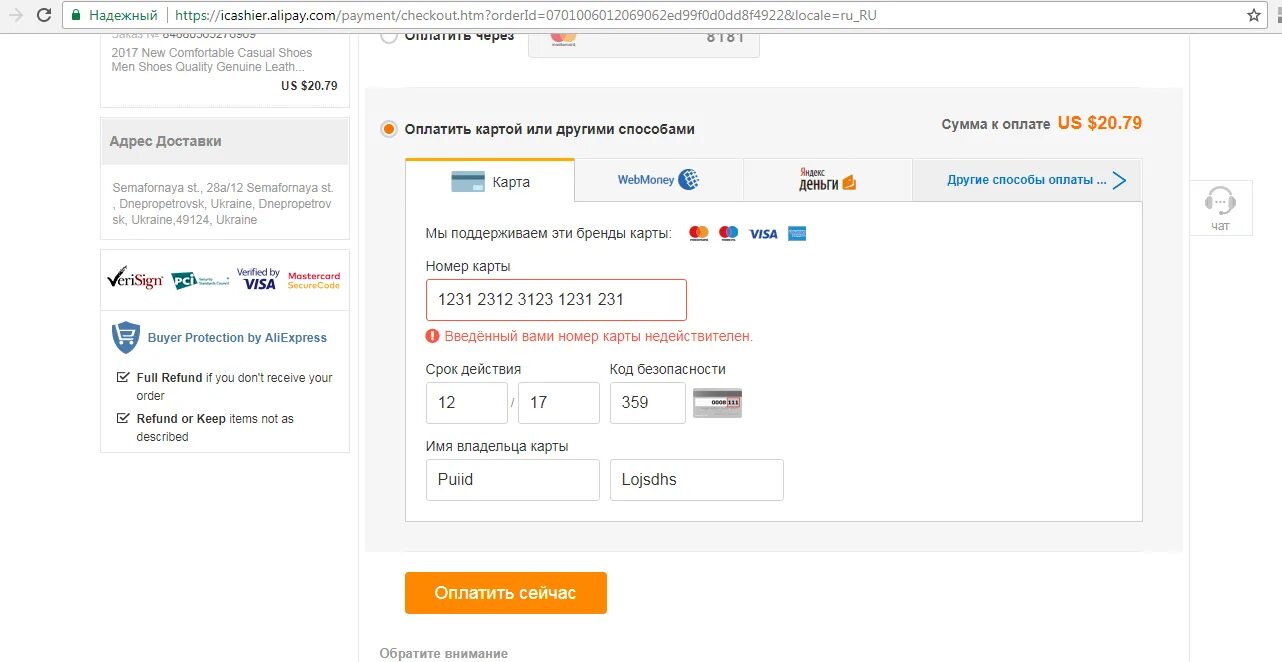Screen dimensions: 1282x662
Task: Click the PCI security logo
Action: (x=200, y=280)
